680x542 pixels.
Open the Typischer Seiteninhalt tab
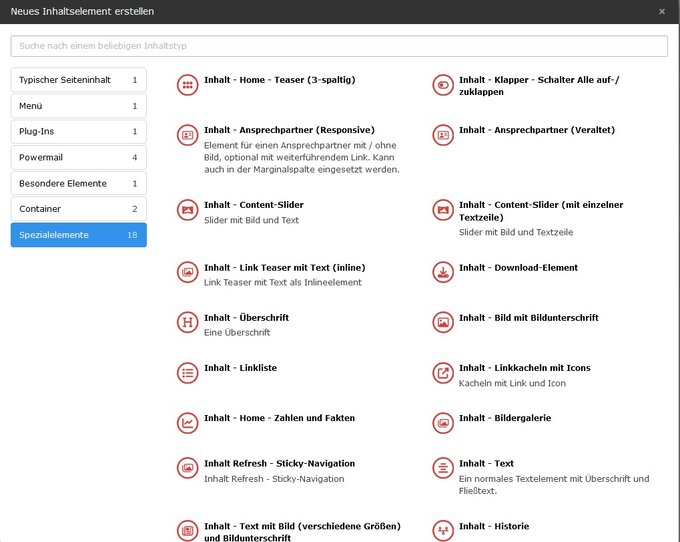click(x=78, y=80)
